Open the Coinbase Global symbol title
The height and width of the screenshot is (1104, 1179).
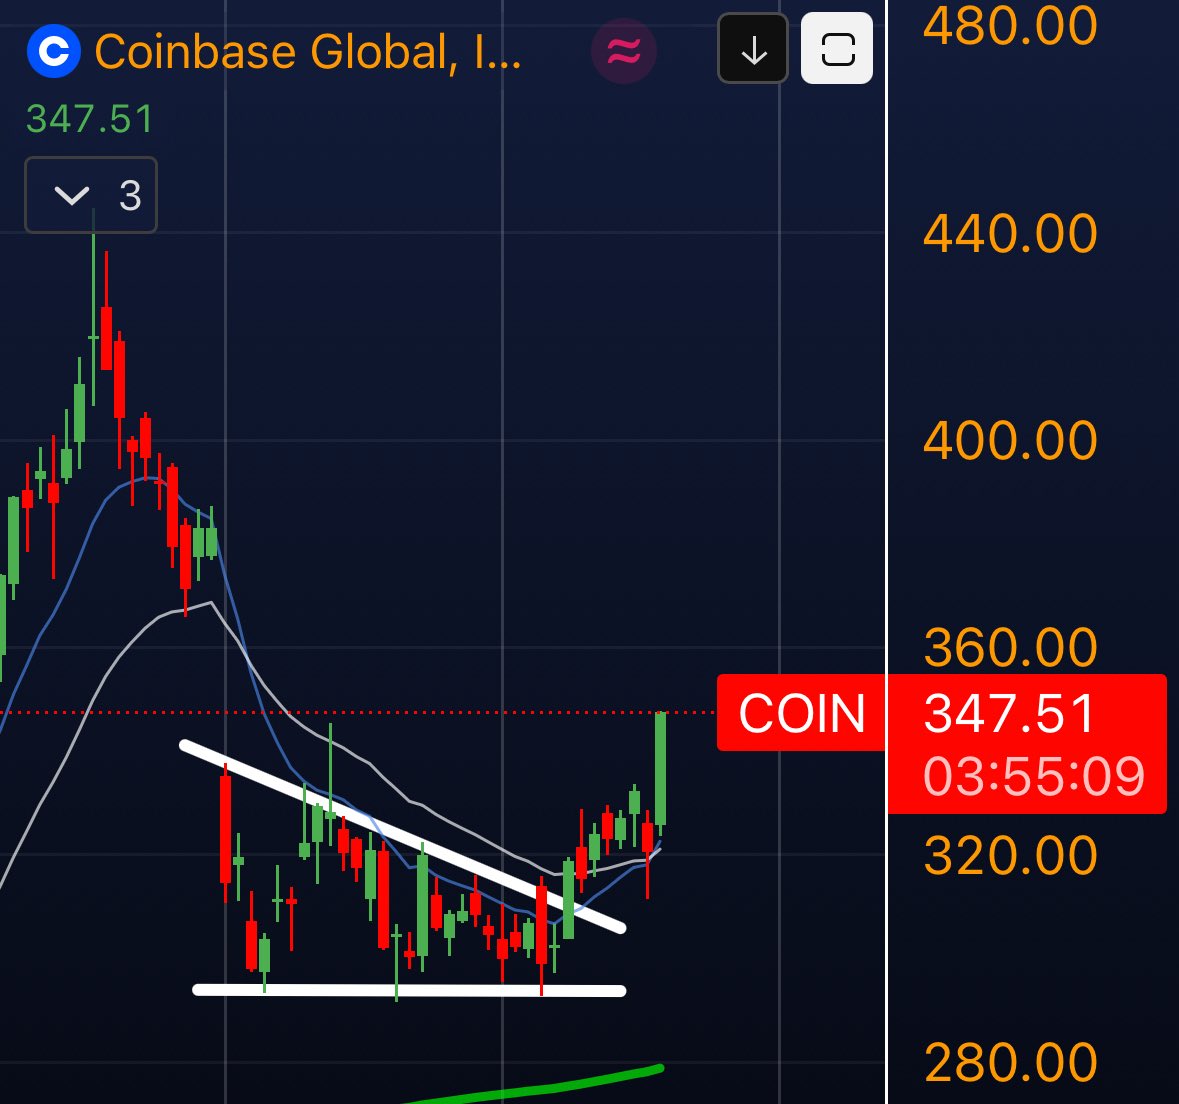tap(308, 52)
